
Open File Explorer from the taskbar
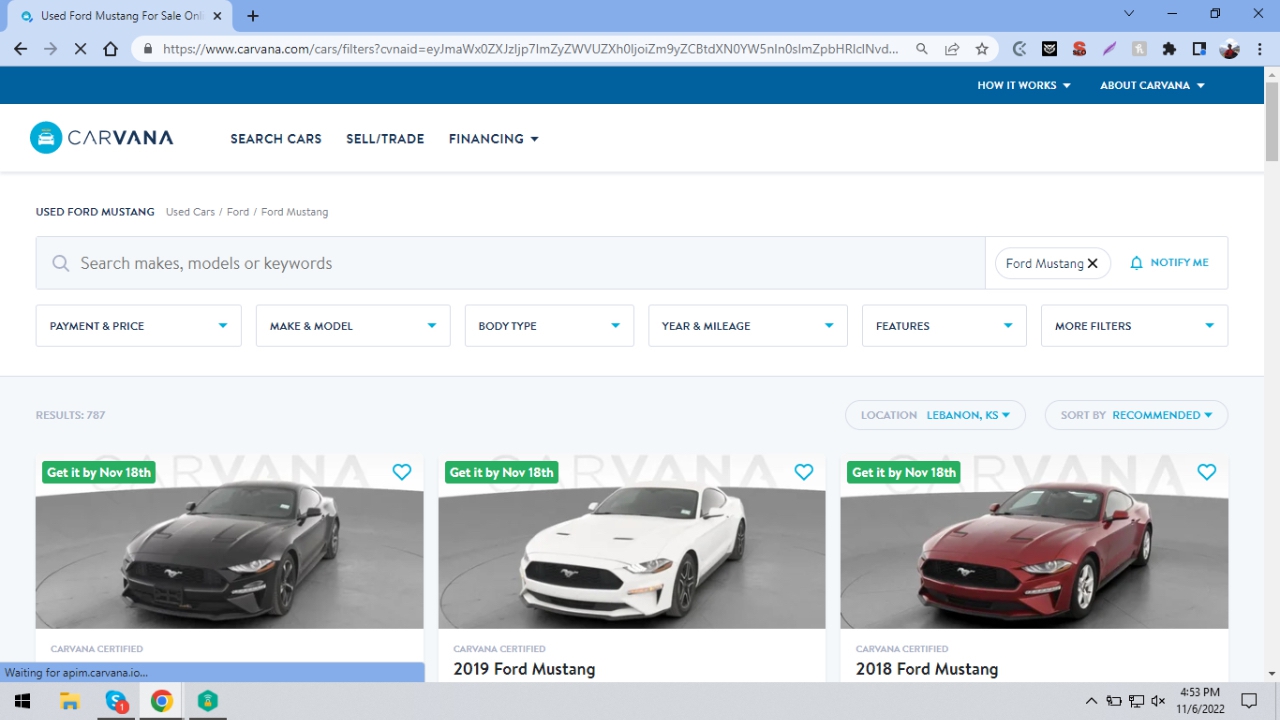pos(69,701)
